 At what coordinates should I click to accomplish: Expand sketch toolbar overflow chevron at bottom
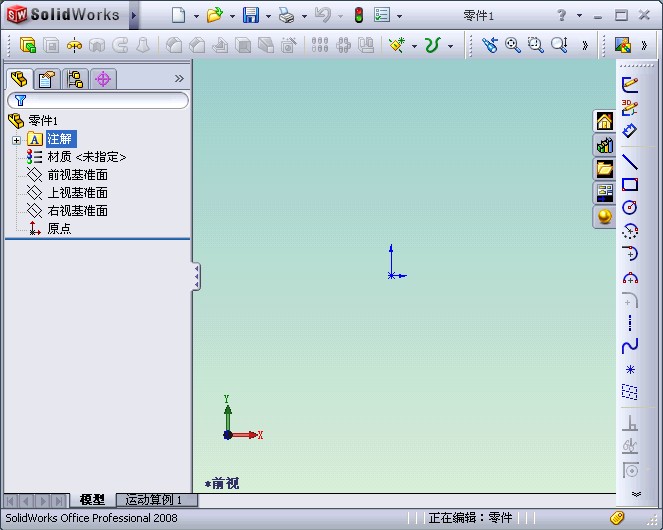(636, 494)
